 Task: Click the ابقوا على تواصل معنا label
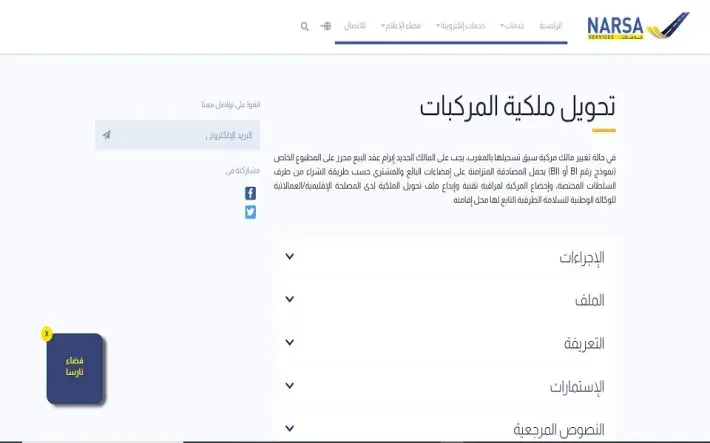tap(231, 105)
